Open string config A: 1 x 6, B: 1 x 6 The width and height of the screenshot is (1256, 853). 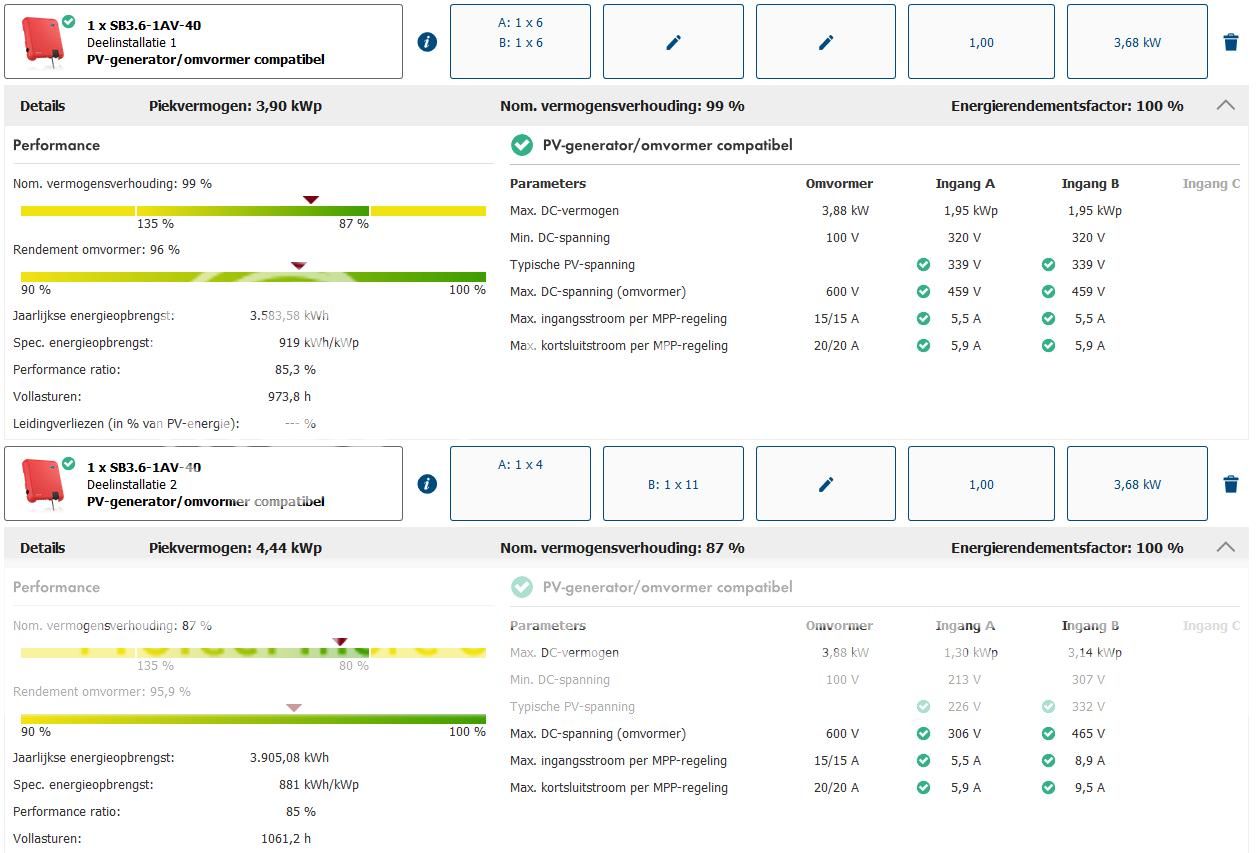[520, 42]
